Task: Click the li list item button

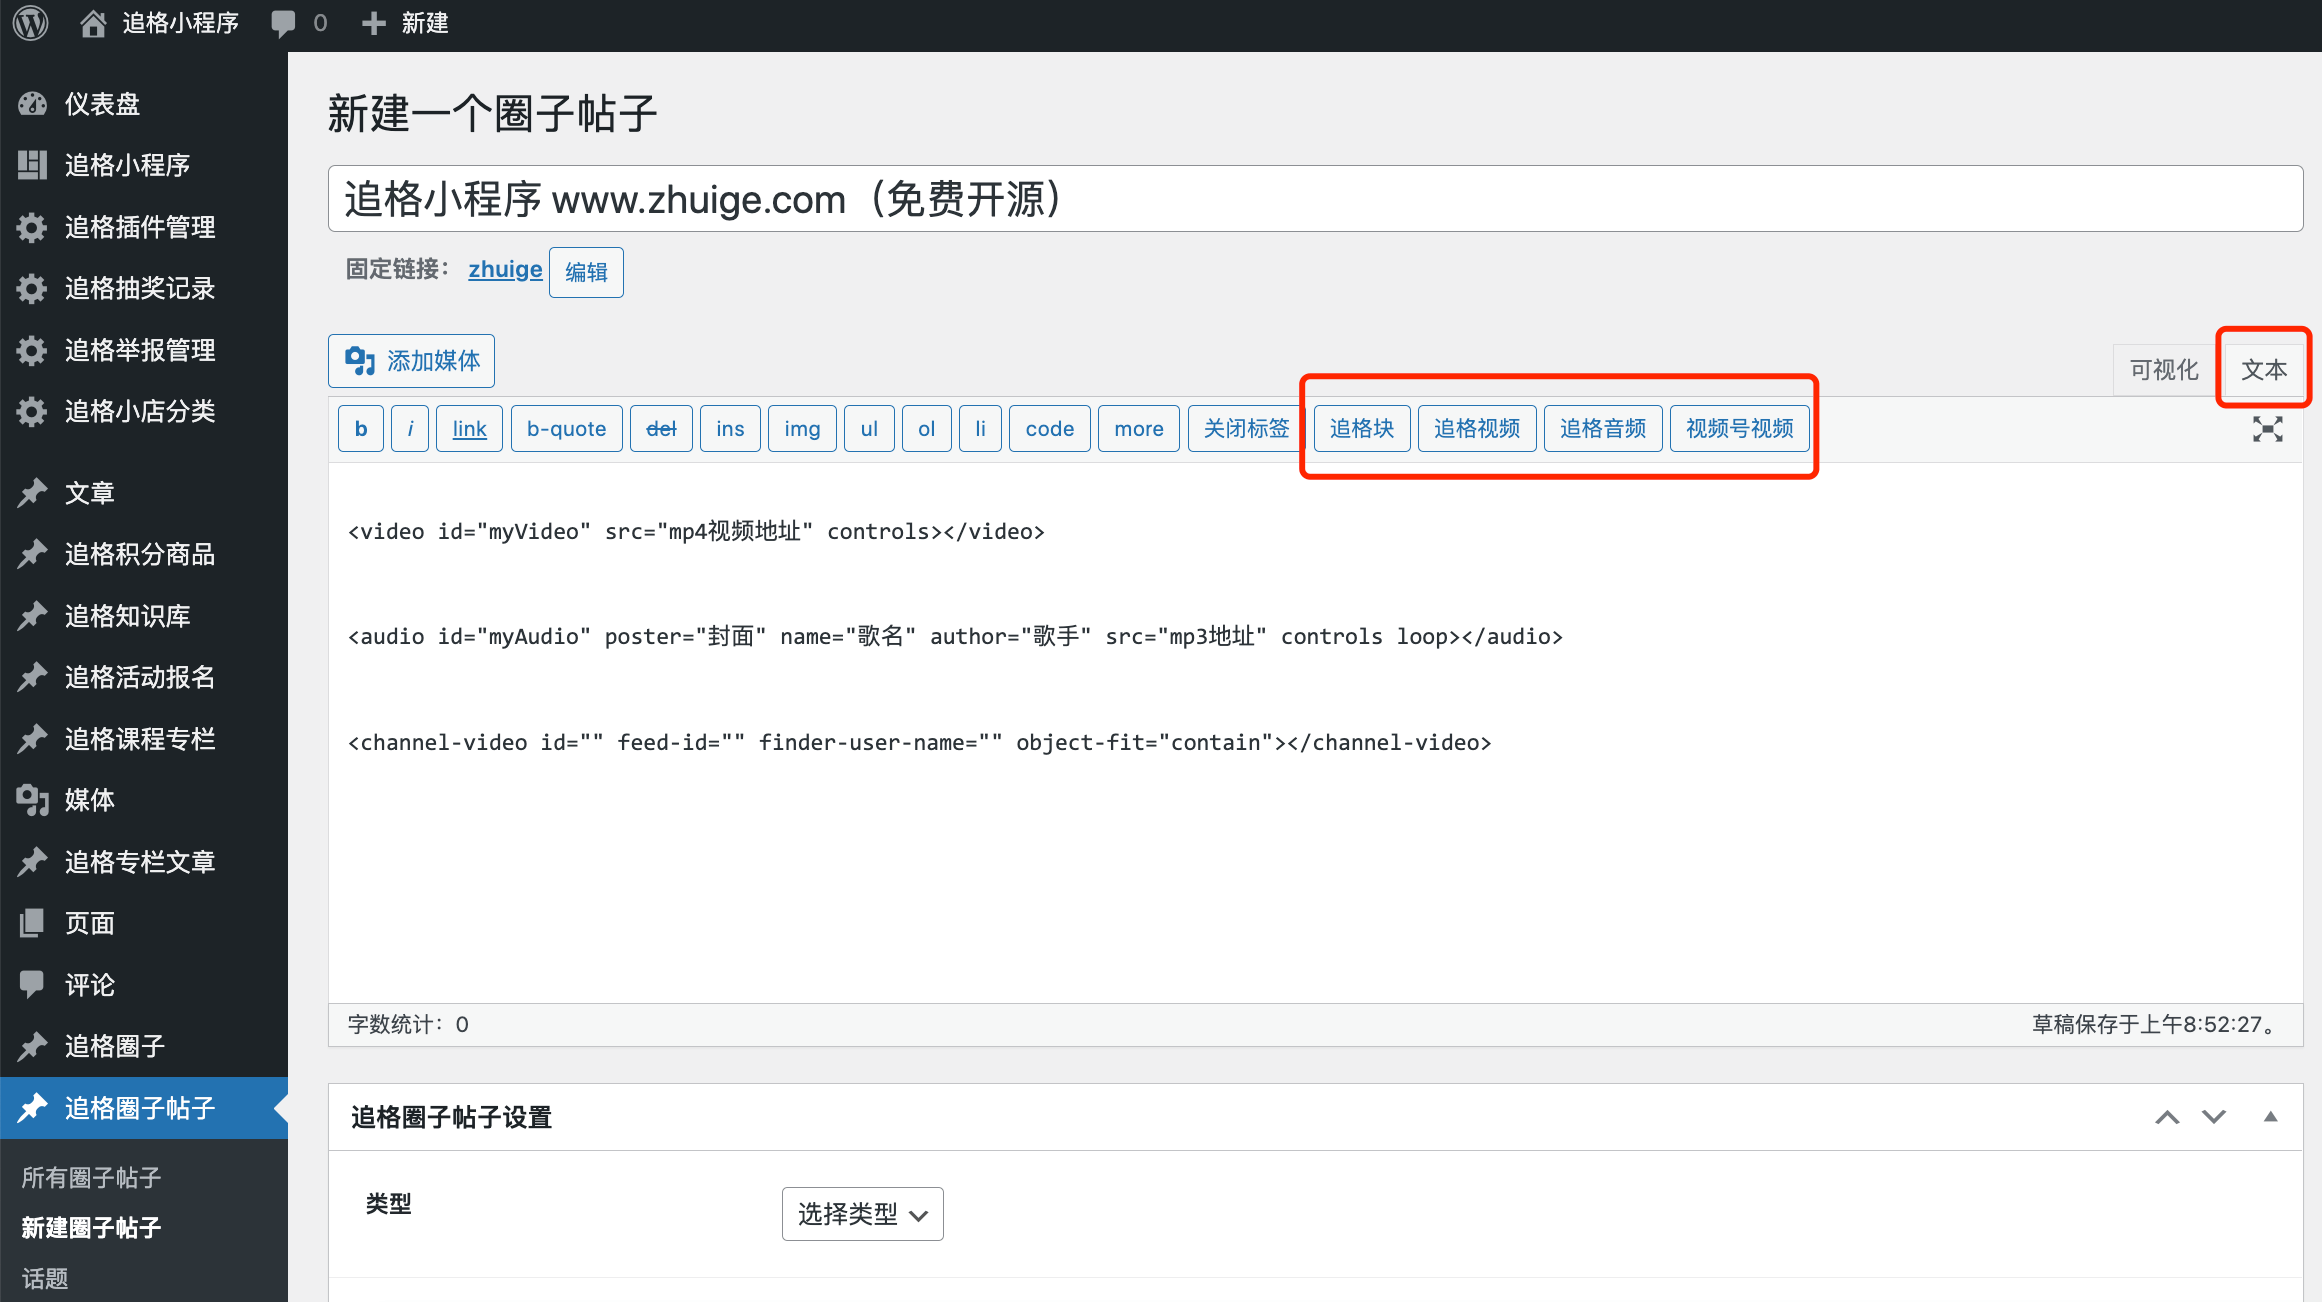Action: tap(980, 429)
